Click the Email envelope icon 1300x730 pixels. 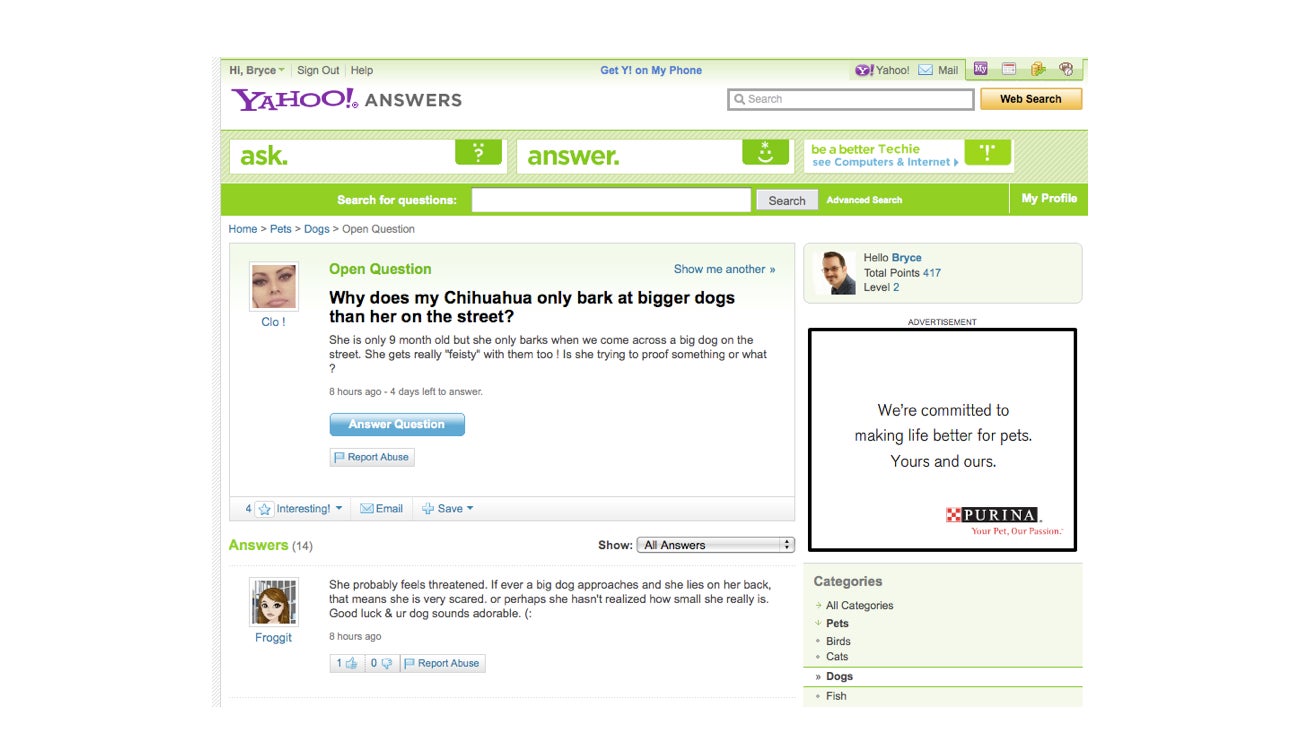pos(366,509)
